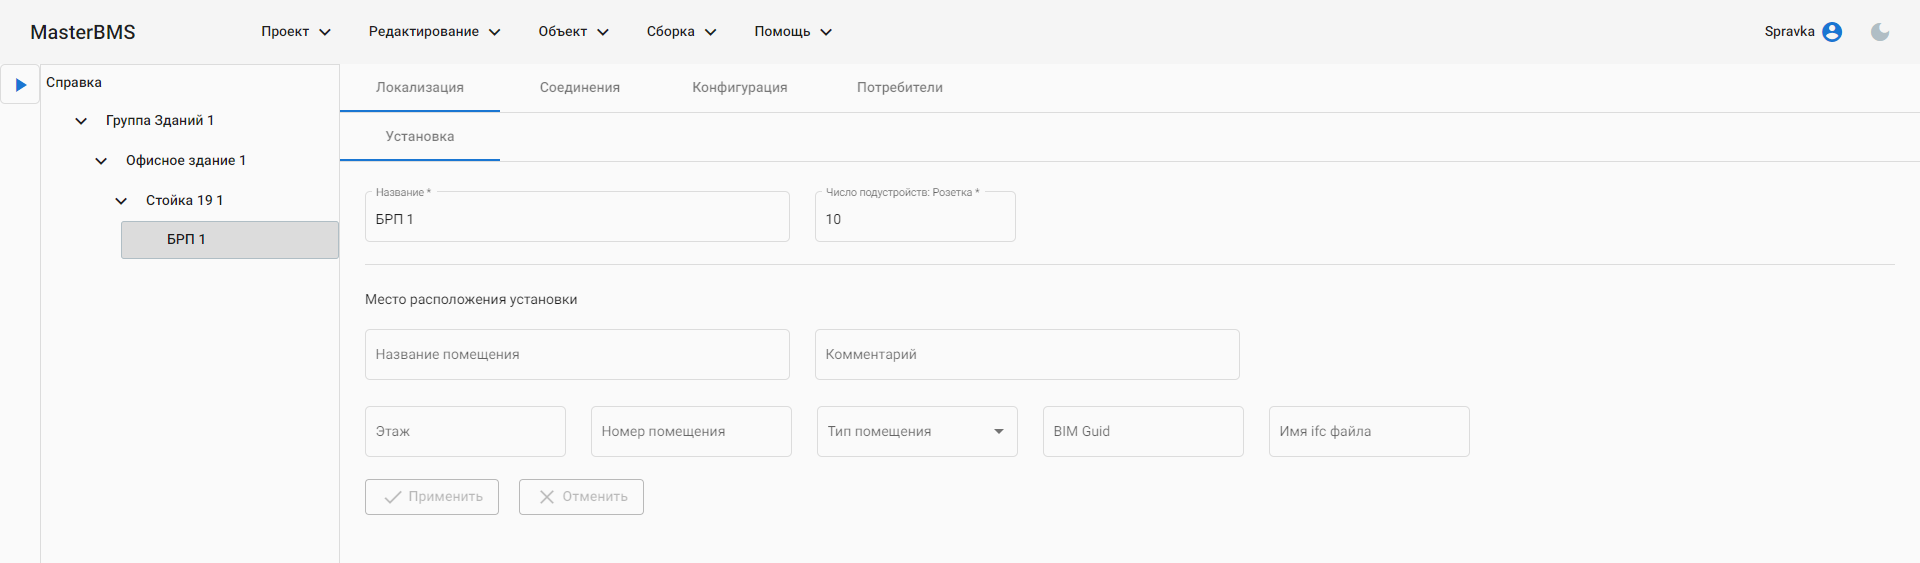Screen dimensions: 1920x563
Task: Collapse the Группа Зданий 1 tree node
Action: 81,121
